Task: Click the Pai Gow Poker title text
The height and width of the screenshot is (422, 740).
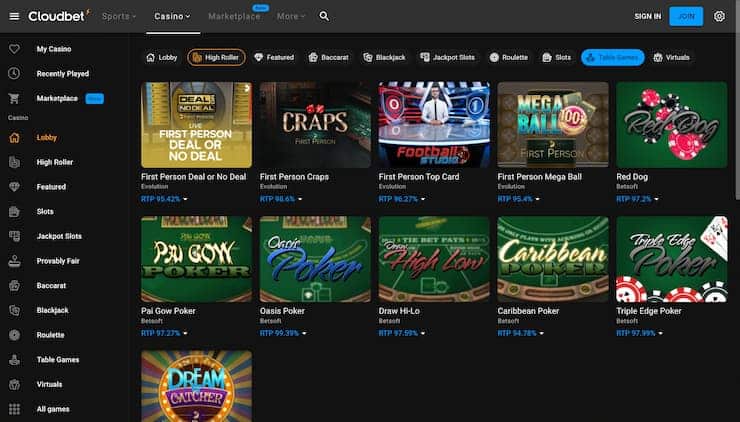Action: coord(168,311)
